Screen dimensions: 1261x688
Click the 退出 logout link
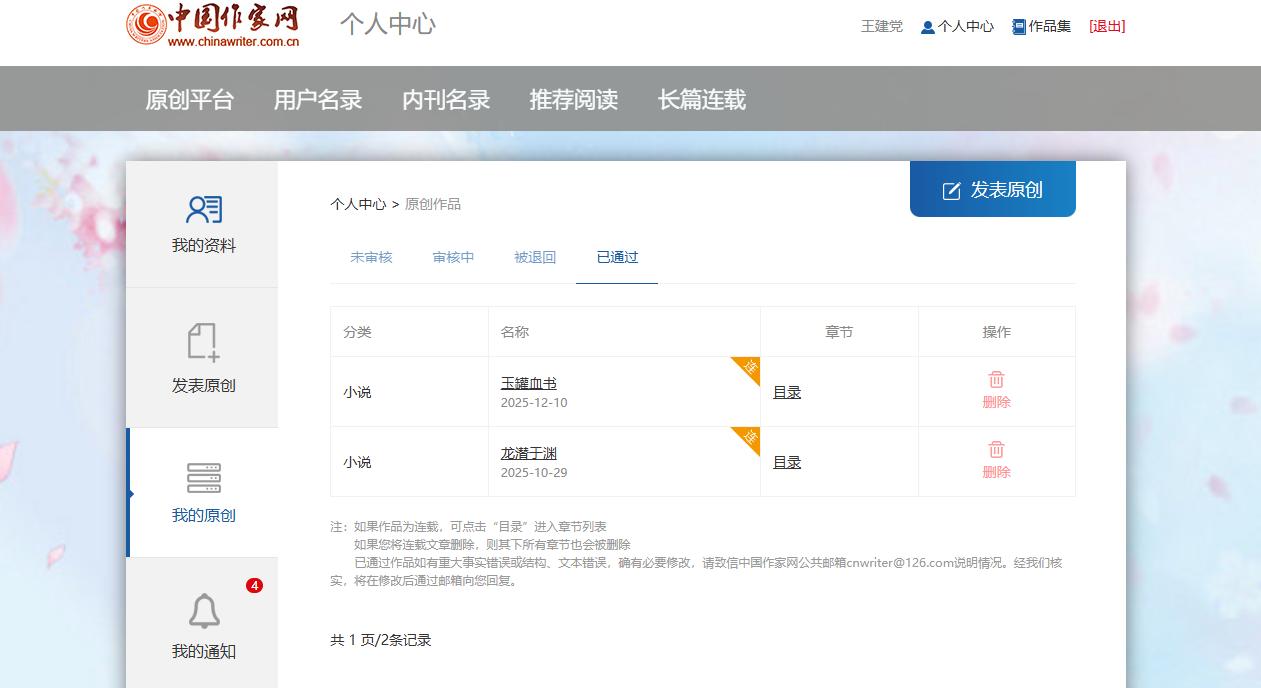coord(1107,26)
